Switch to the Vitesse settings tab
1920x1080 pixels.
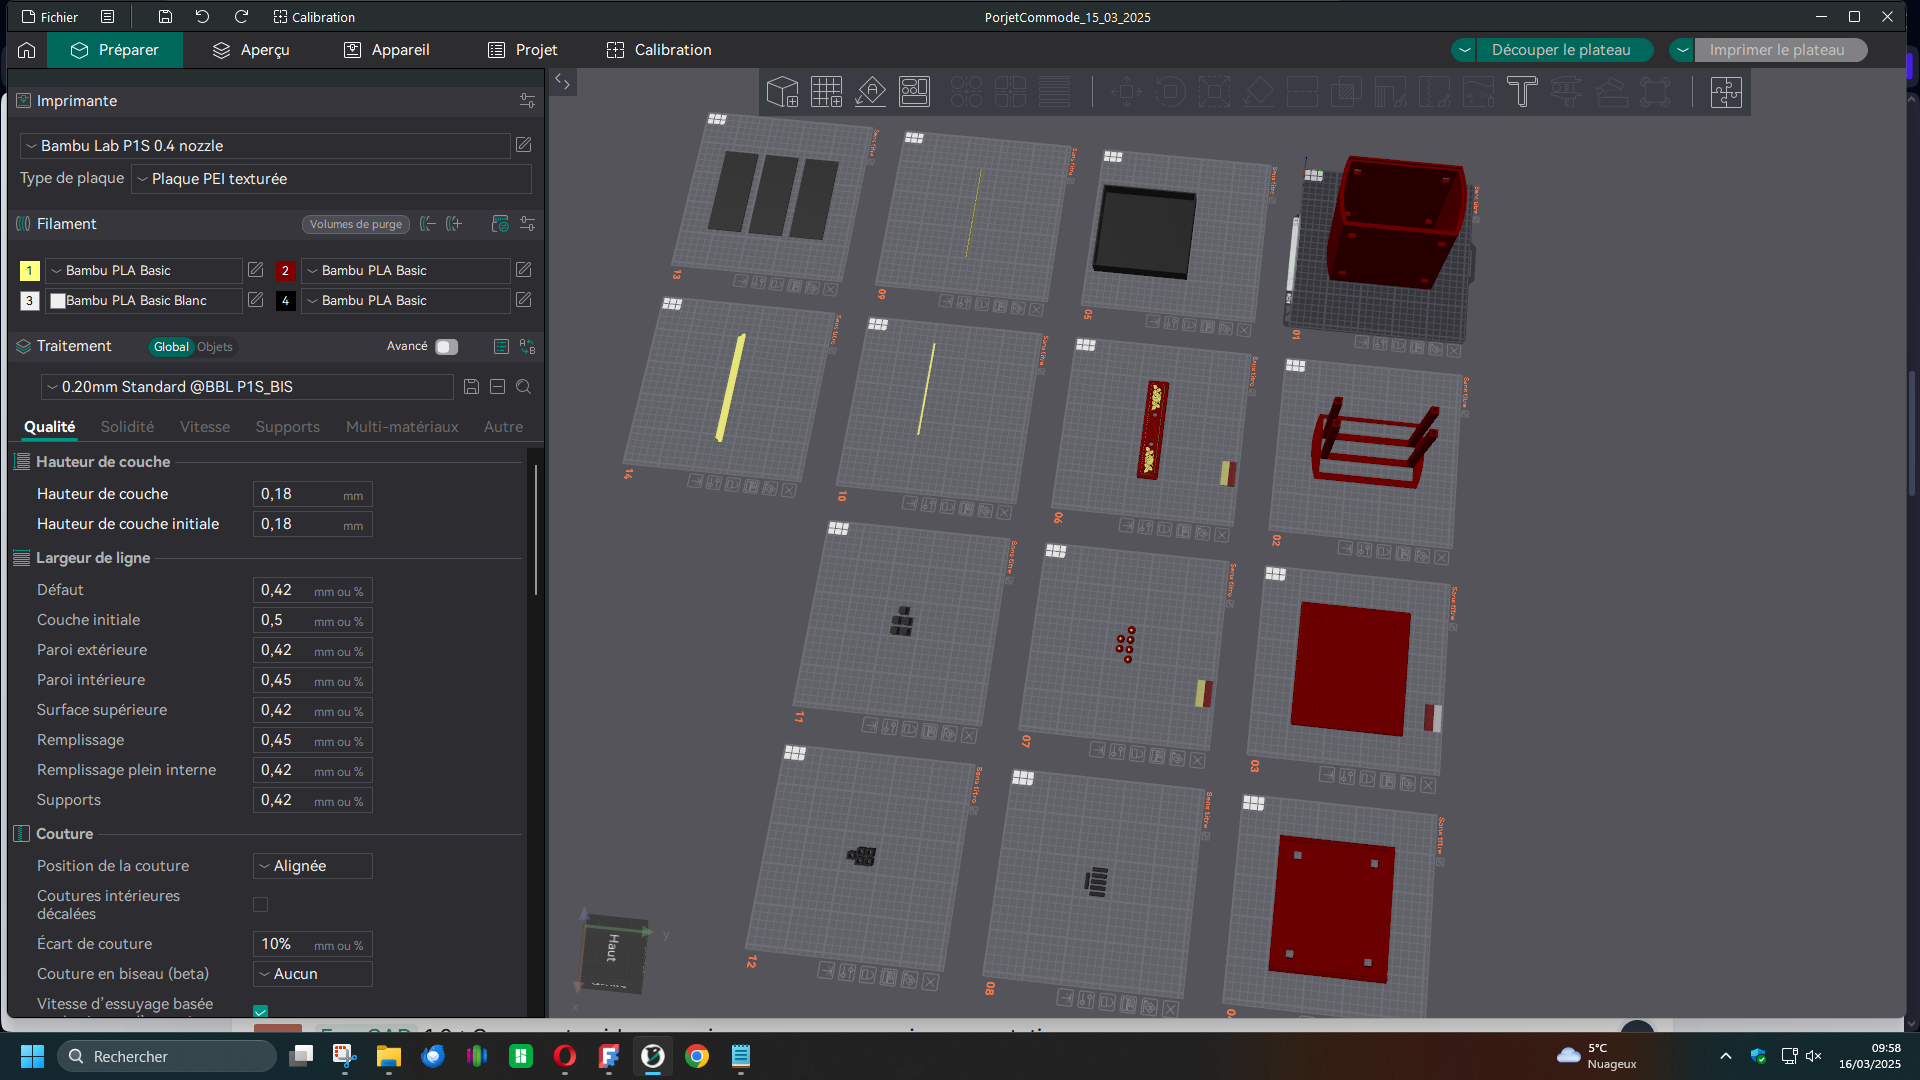pyautogui.click(x=205, y=427)
